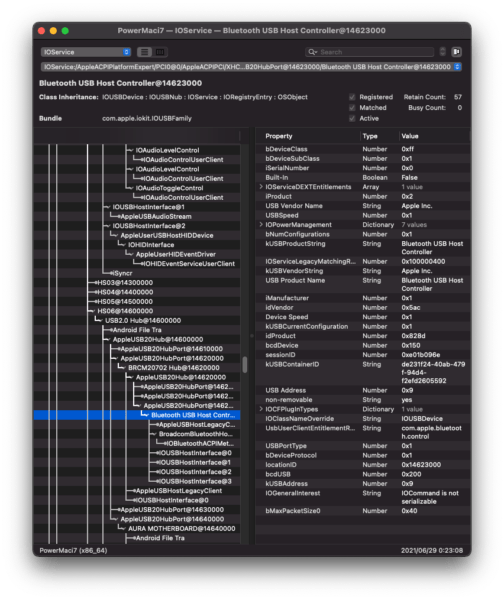Select the highlighted Bluetooth USB Host Contr... row

[137, 415]
